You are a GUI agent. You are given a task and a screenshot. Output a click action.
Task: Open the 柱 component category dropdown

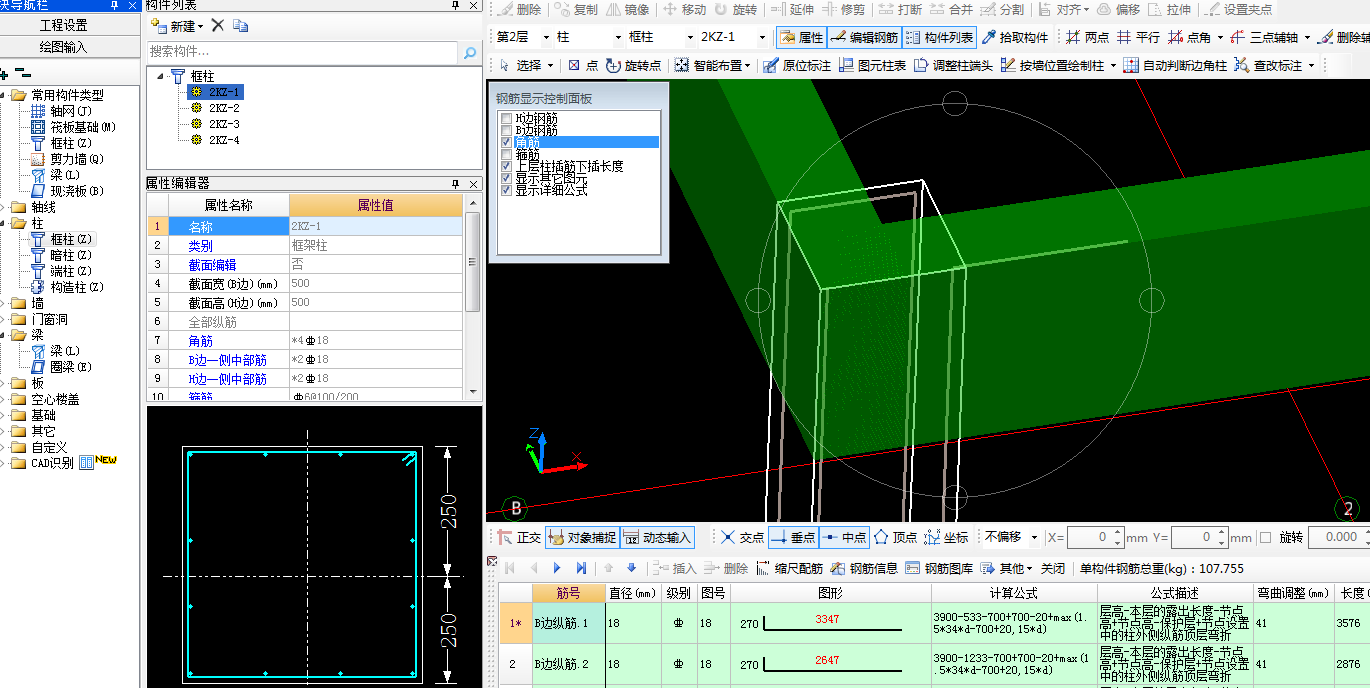tap(619, 38)
